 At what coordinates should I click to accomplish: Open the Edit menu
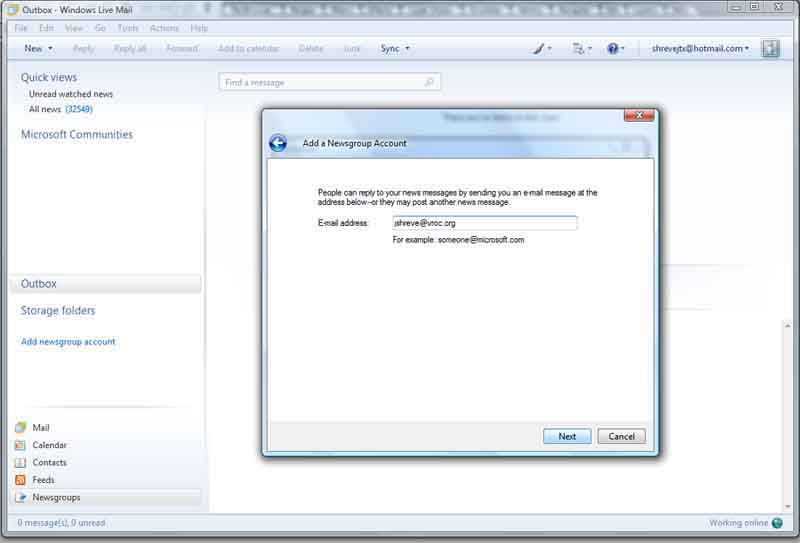pyautogui.click(x=46, y=28)
